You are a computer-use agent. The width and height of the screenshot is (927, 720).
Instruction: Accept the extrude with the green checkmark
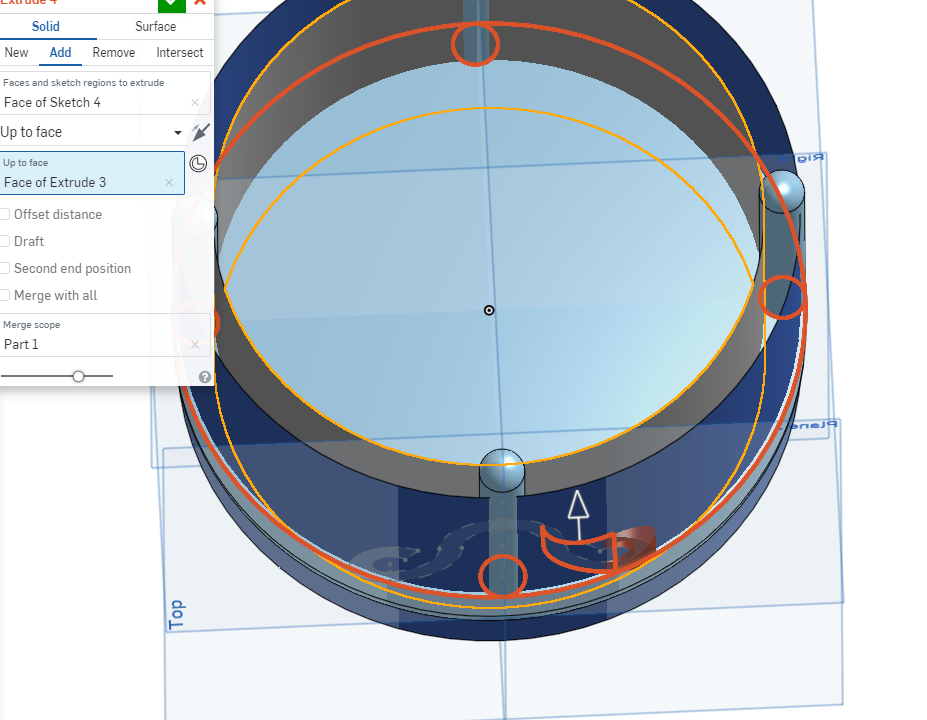click(x=171, y=5)
